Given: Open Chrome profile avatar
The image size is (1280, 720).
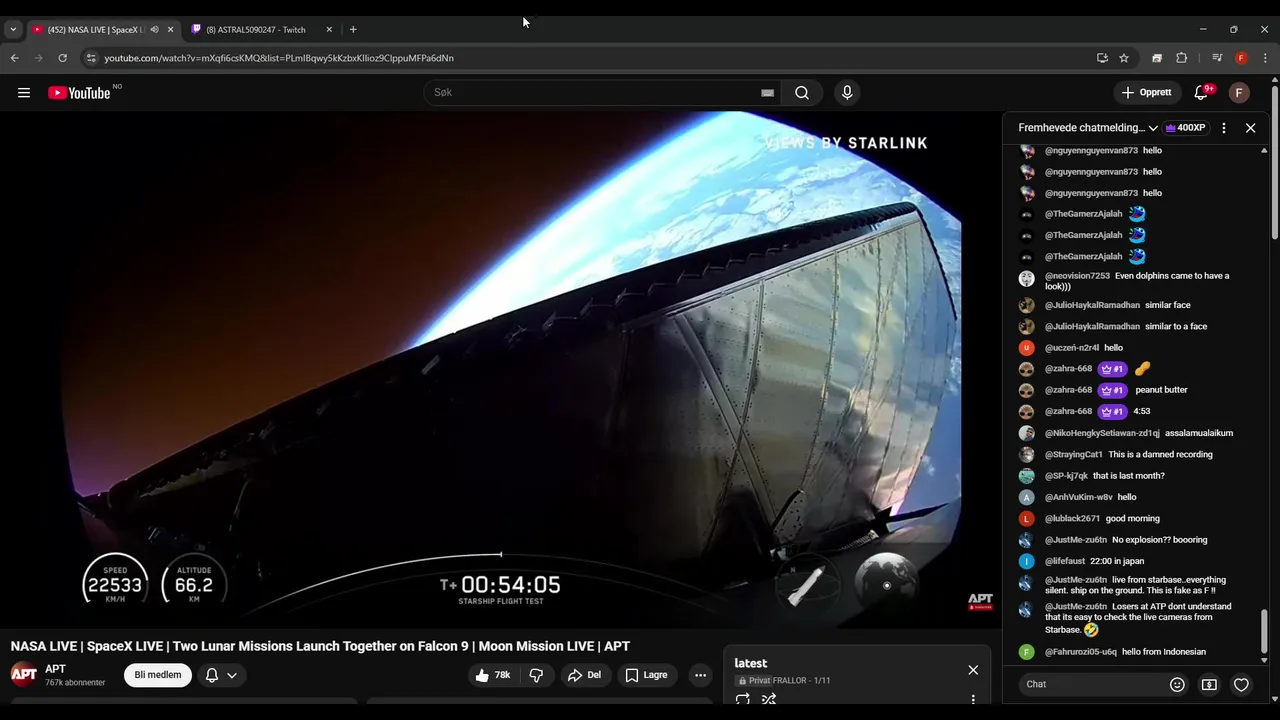Looking at the screenshot, I should tap(1241, 58).
